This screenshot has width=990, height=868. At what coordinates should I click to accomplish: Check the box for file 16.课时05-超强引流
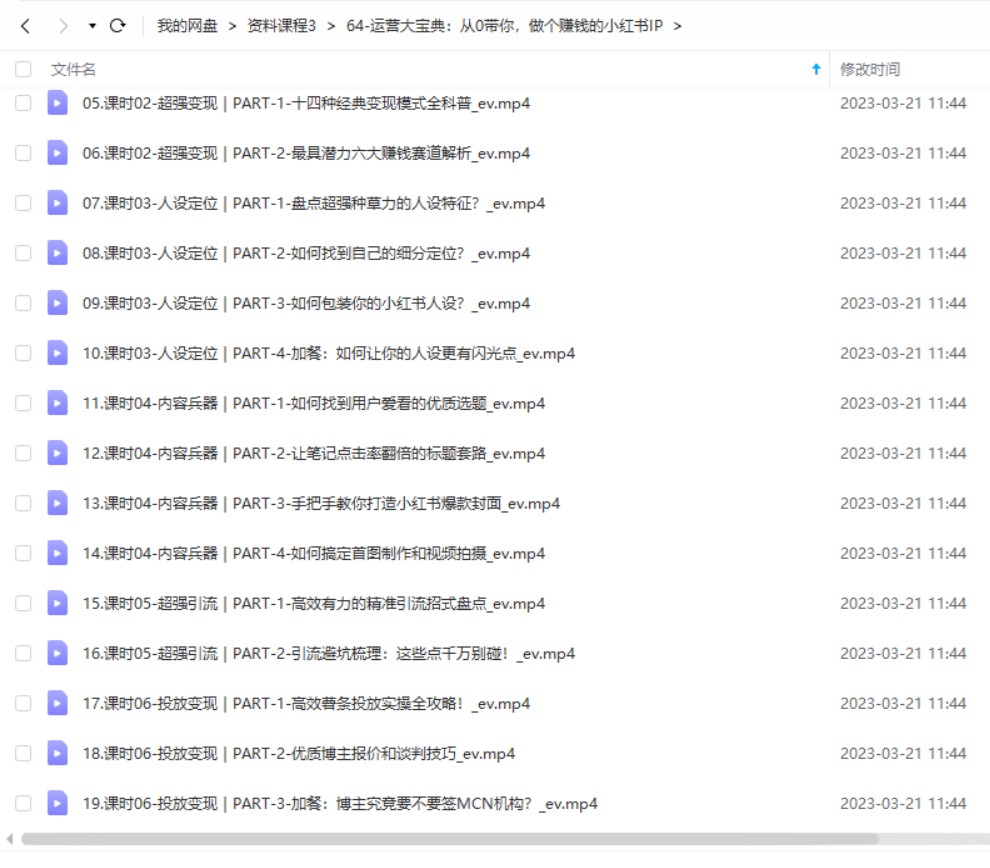23,653
